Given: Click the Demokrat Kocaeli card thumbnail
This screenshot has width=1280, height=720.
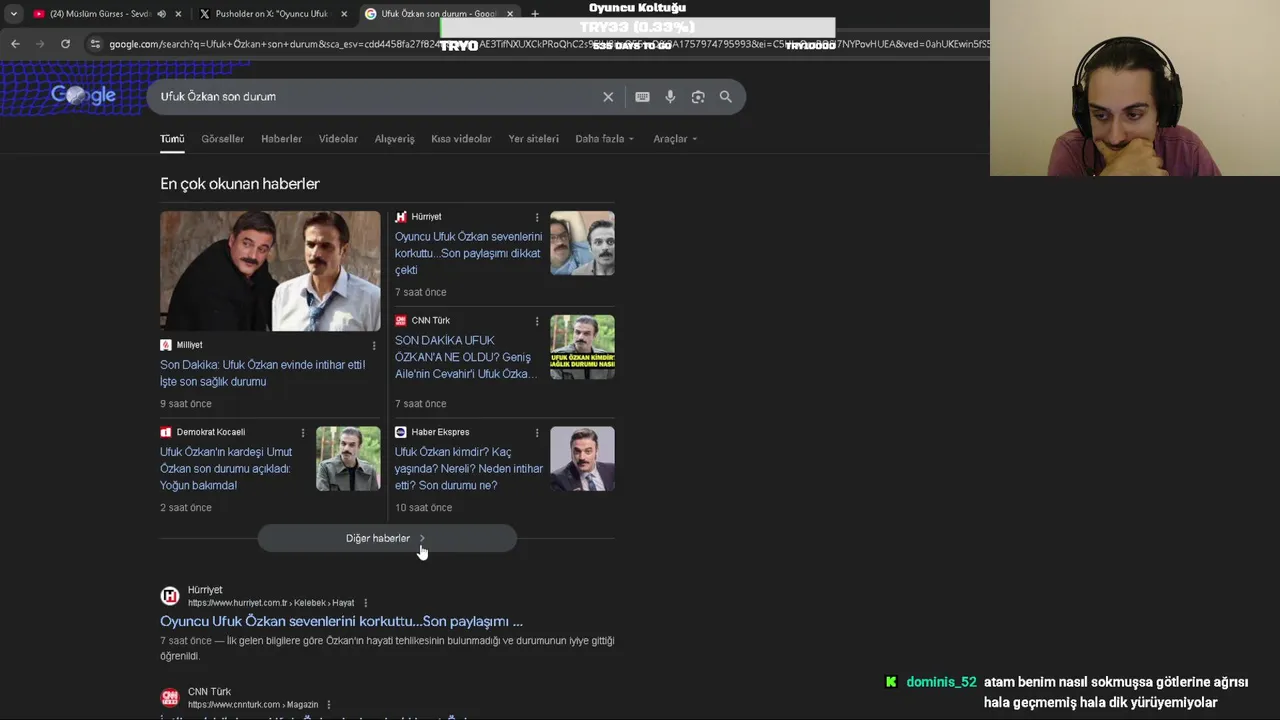Looking at the screenshot, I should [348, 459].
